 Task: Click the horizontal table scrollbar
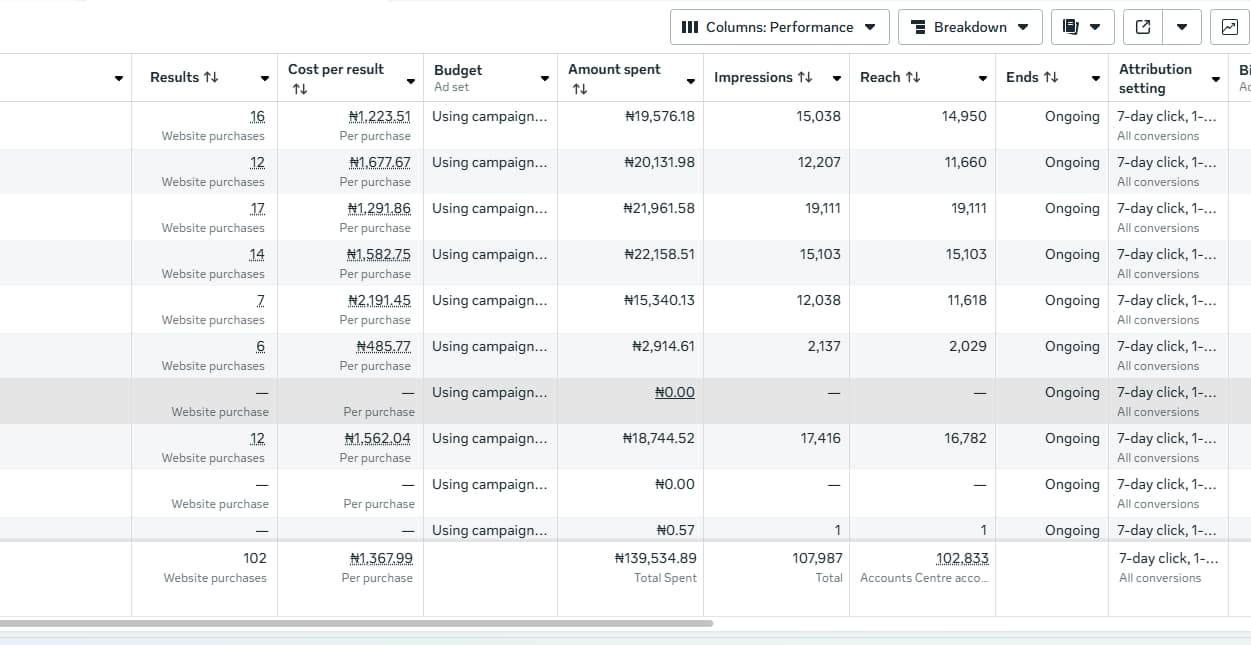(356, 623)
